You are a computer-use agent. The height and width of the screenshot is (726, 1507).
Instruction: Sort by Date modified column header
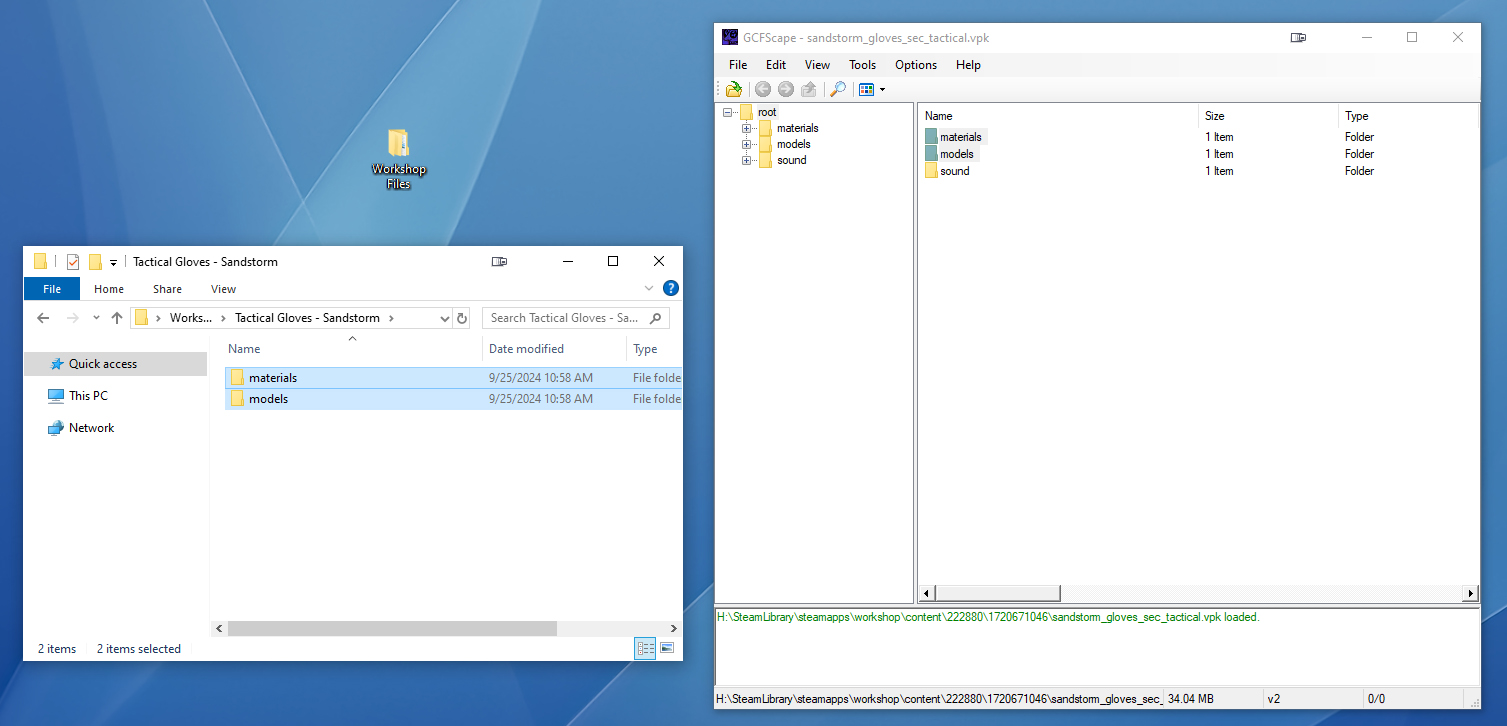[526, 349]
